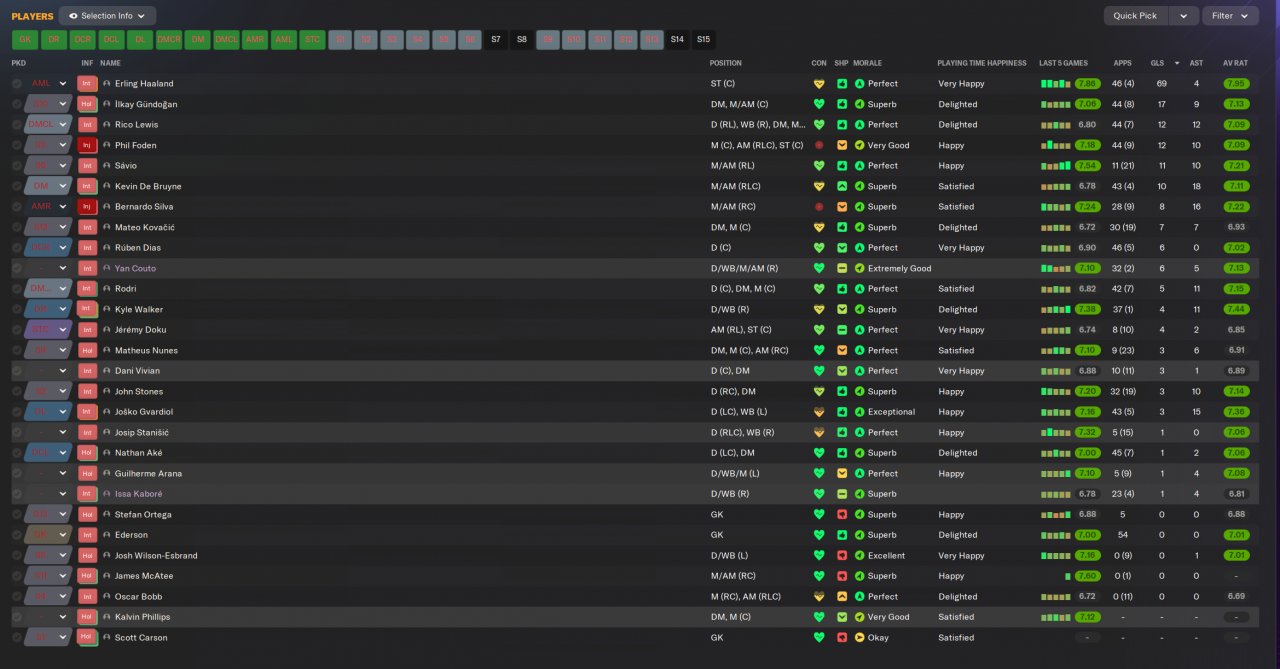
Task: Sort by the GLS column header
Action: (x=1156, y=63)
